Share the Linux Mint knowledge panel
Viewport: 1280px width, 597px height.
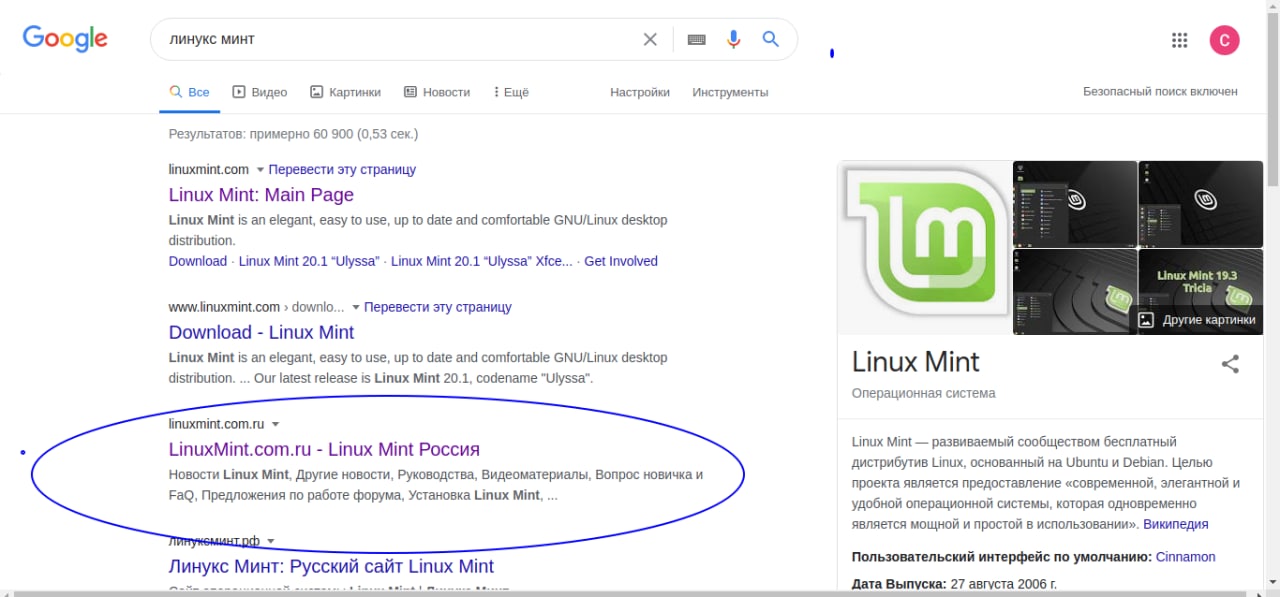pos(1230,364)
